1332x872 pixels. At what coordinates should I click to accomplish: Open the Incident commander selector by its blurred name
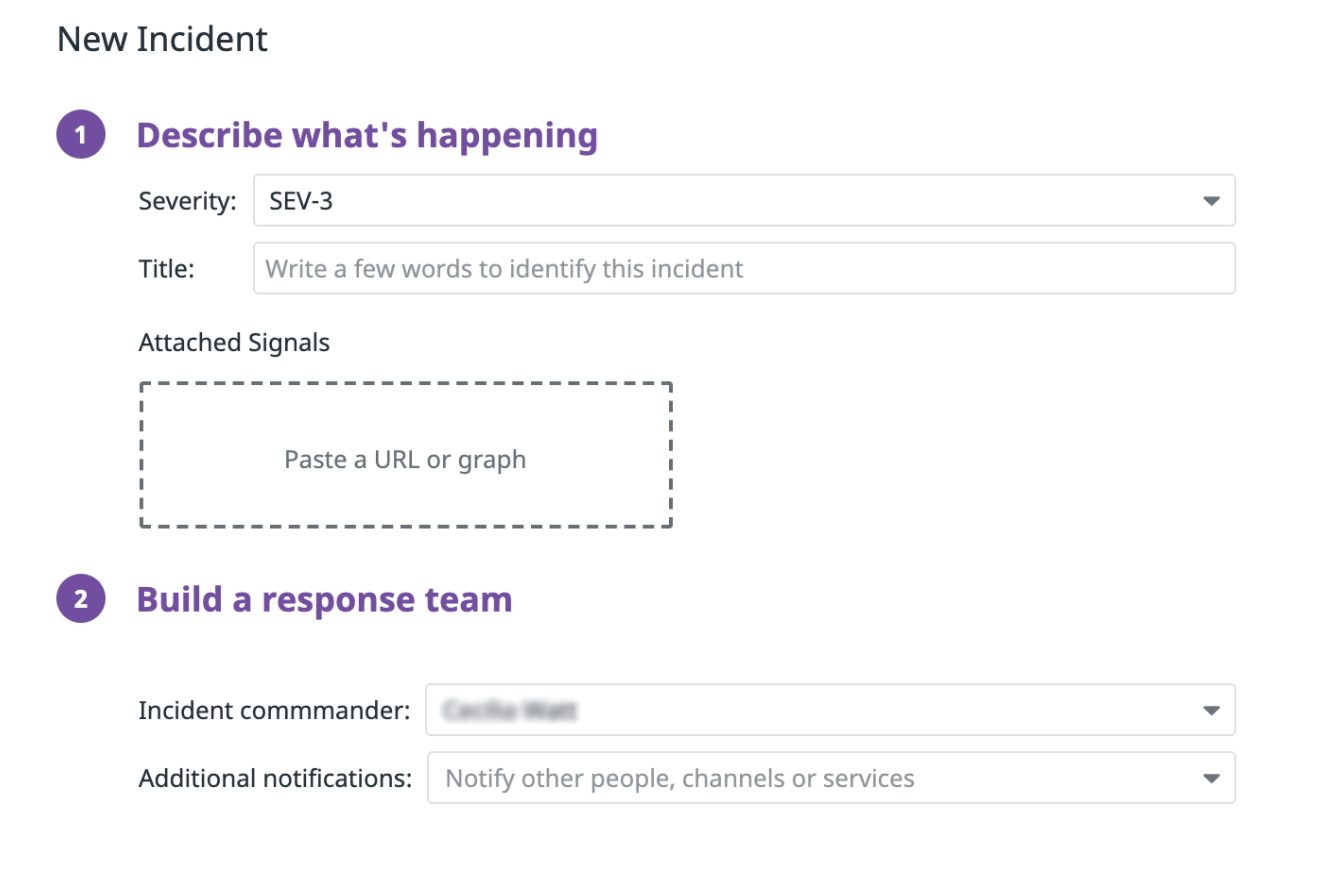tap(512, 711)
